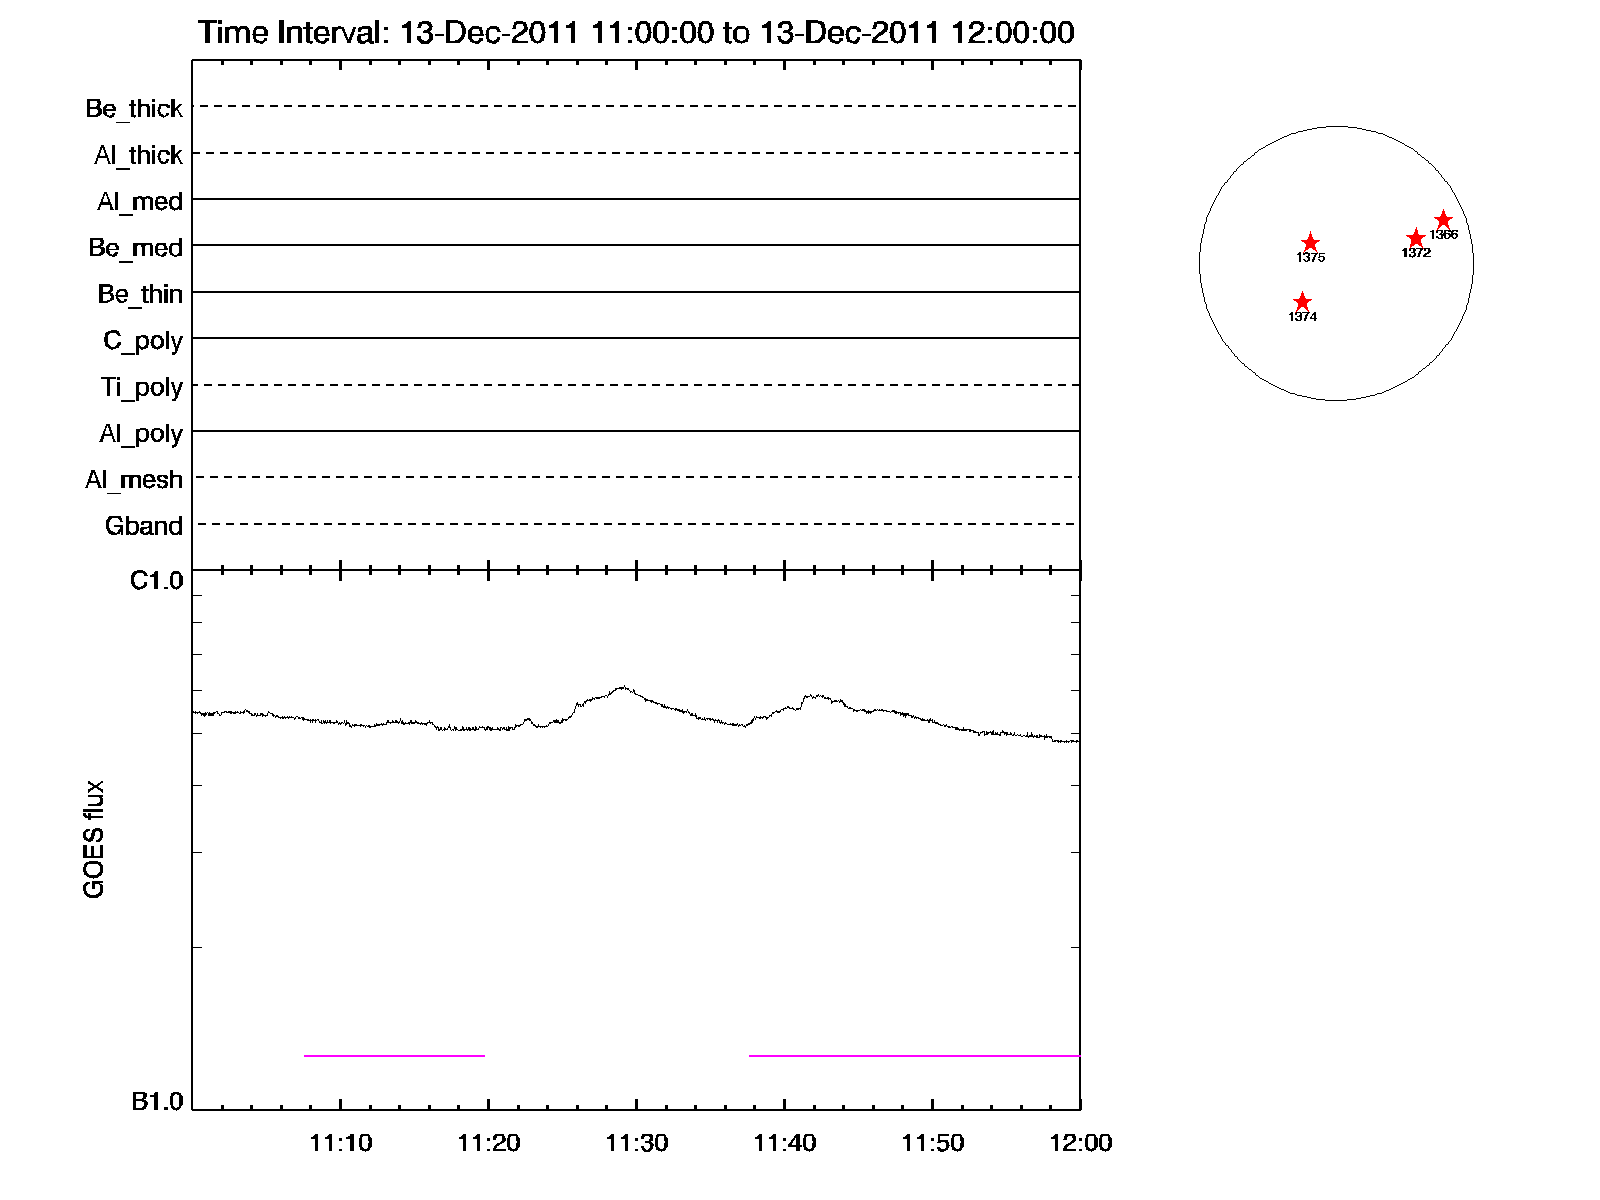
Task: Click the Al_med filter label
Action: click(140, 202)
